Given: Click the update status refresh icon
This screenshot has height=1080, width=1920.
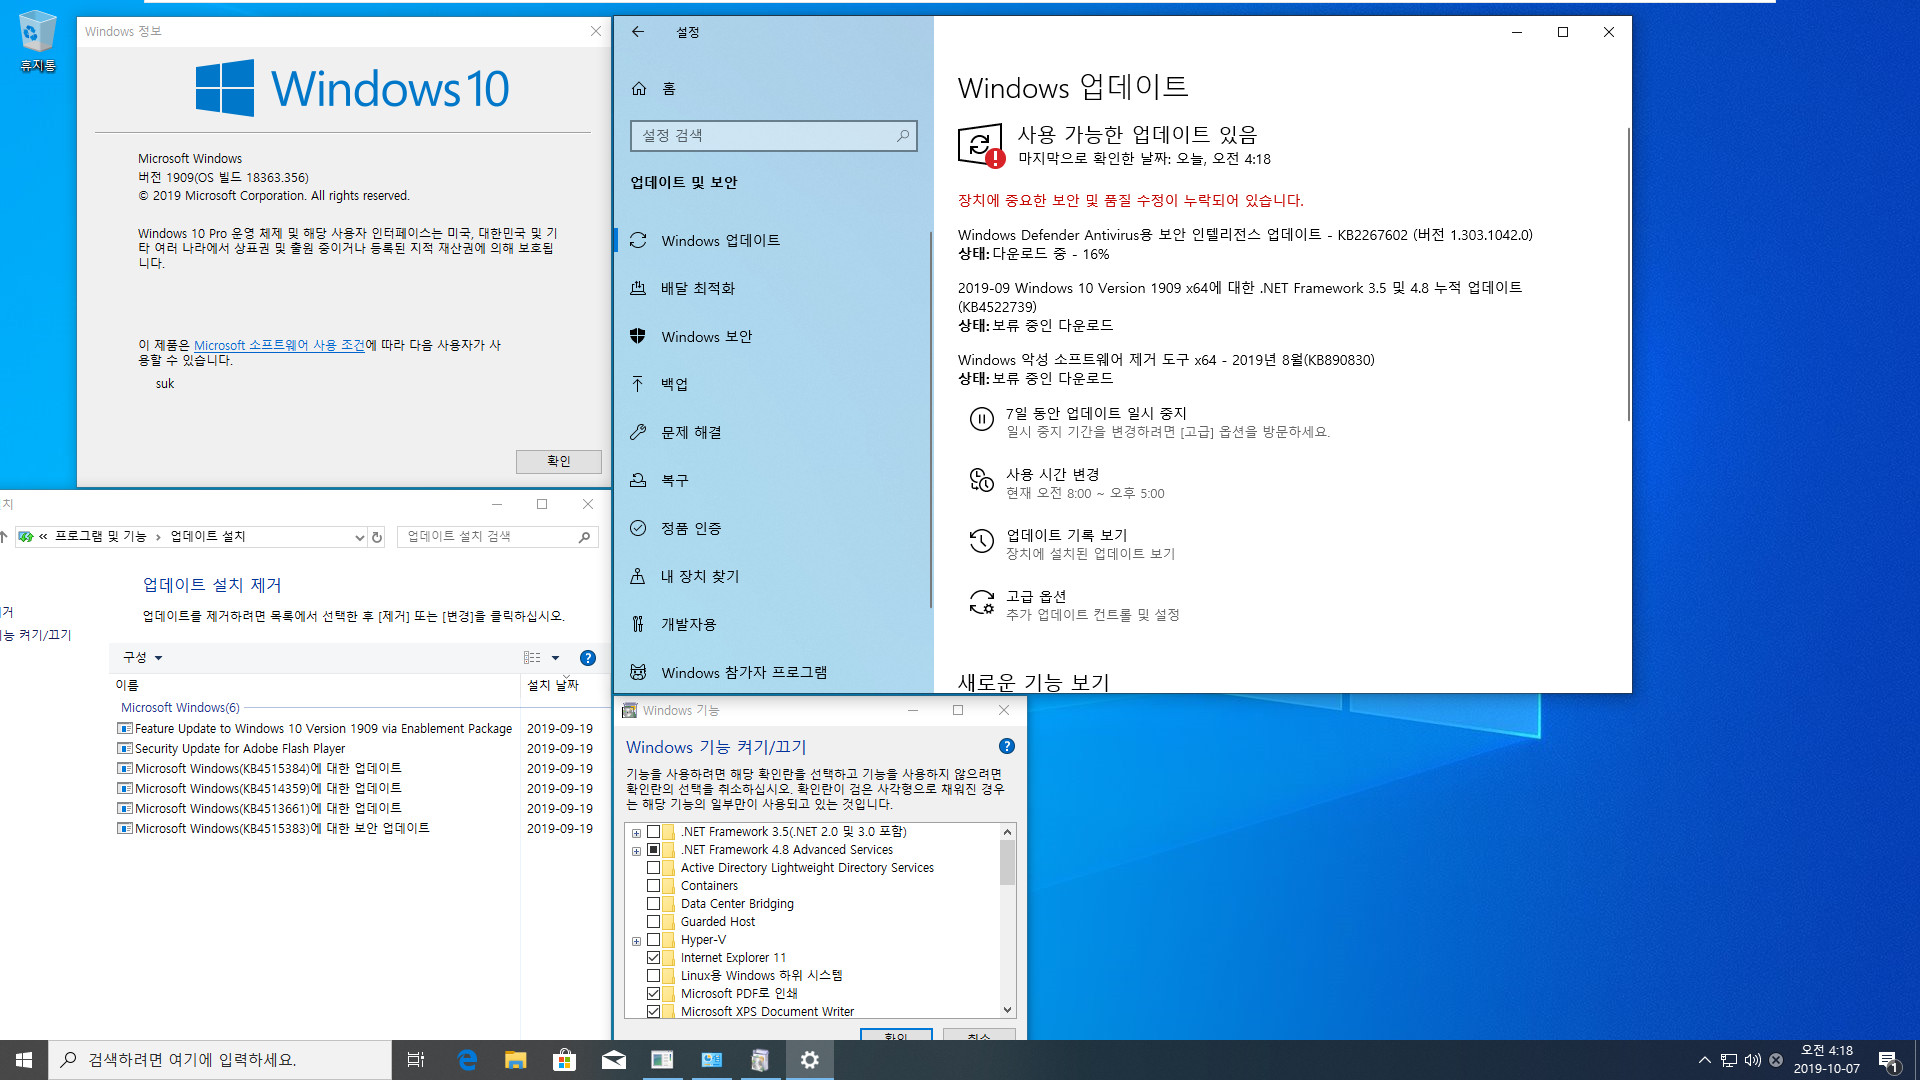Looking at the screenshot, I should [x=980, y=145].
